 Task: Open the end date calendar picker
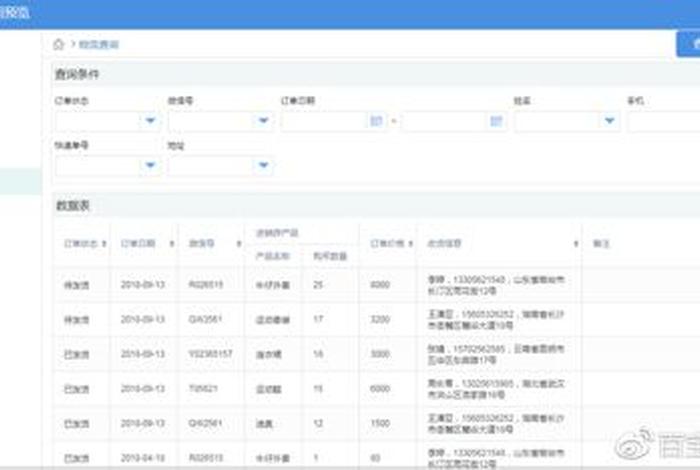[496, 121]
